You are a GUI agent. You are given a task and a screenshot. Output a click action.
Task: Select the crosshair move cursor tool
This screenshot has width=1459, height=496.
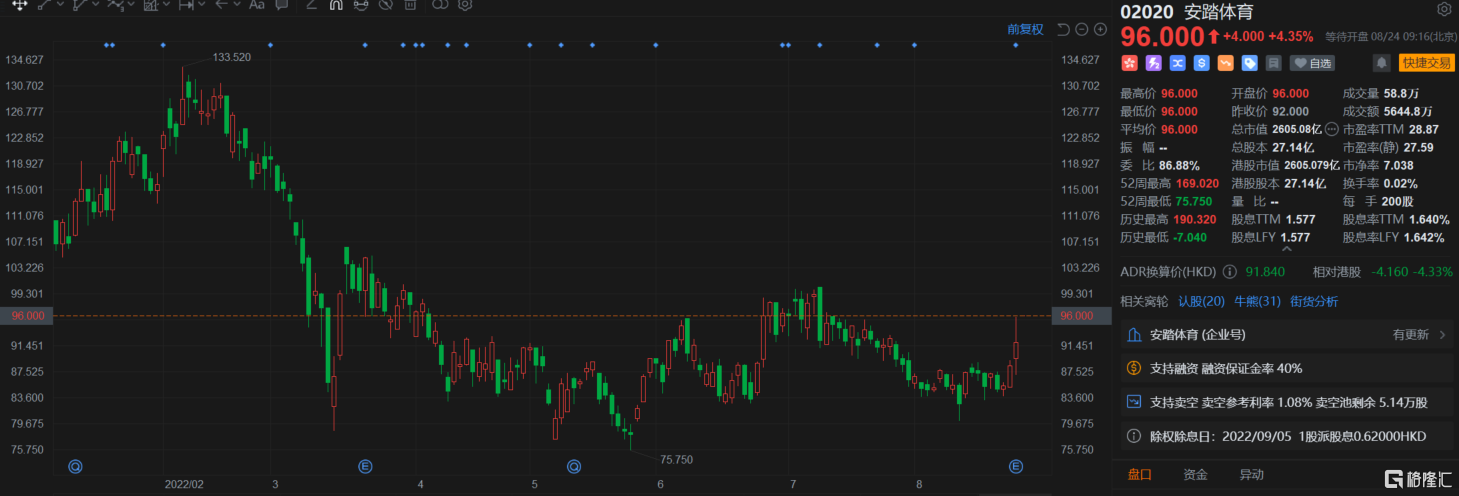pyautogui.click(x=19, y=4)
